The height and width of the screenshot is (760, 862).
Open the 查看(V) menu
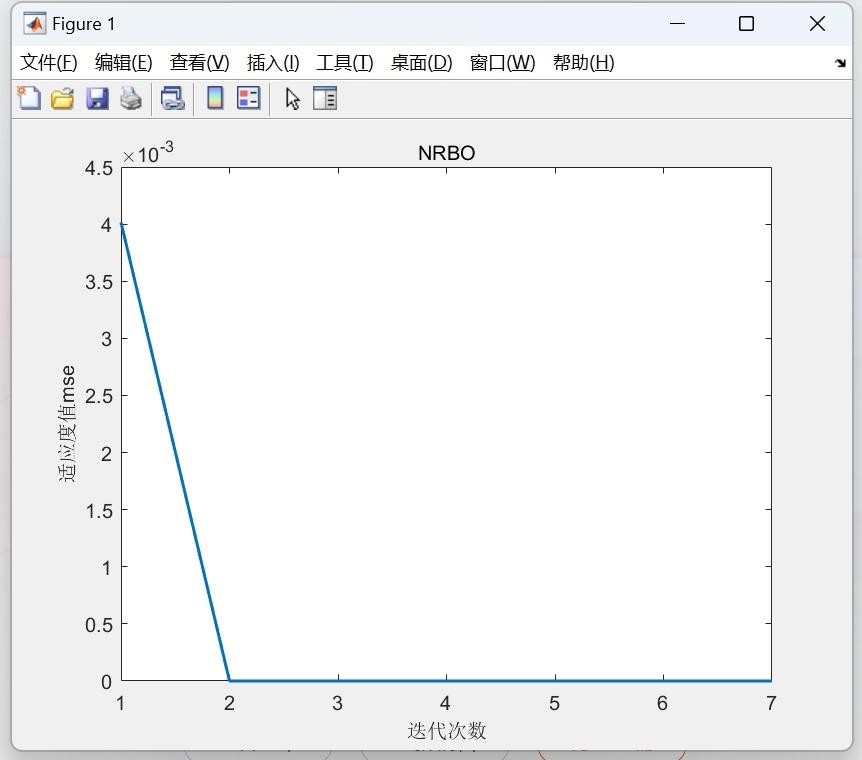point(197,62)
